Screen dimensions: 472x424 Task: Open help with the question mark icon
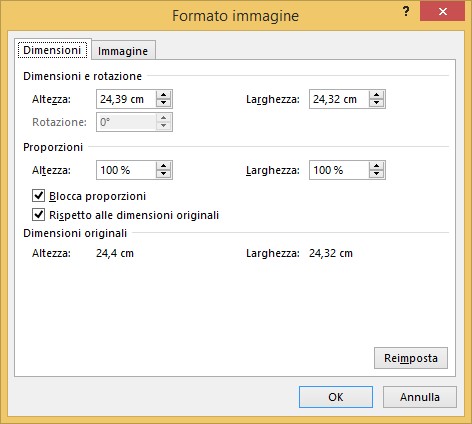click(x=406, y=12)
